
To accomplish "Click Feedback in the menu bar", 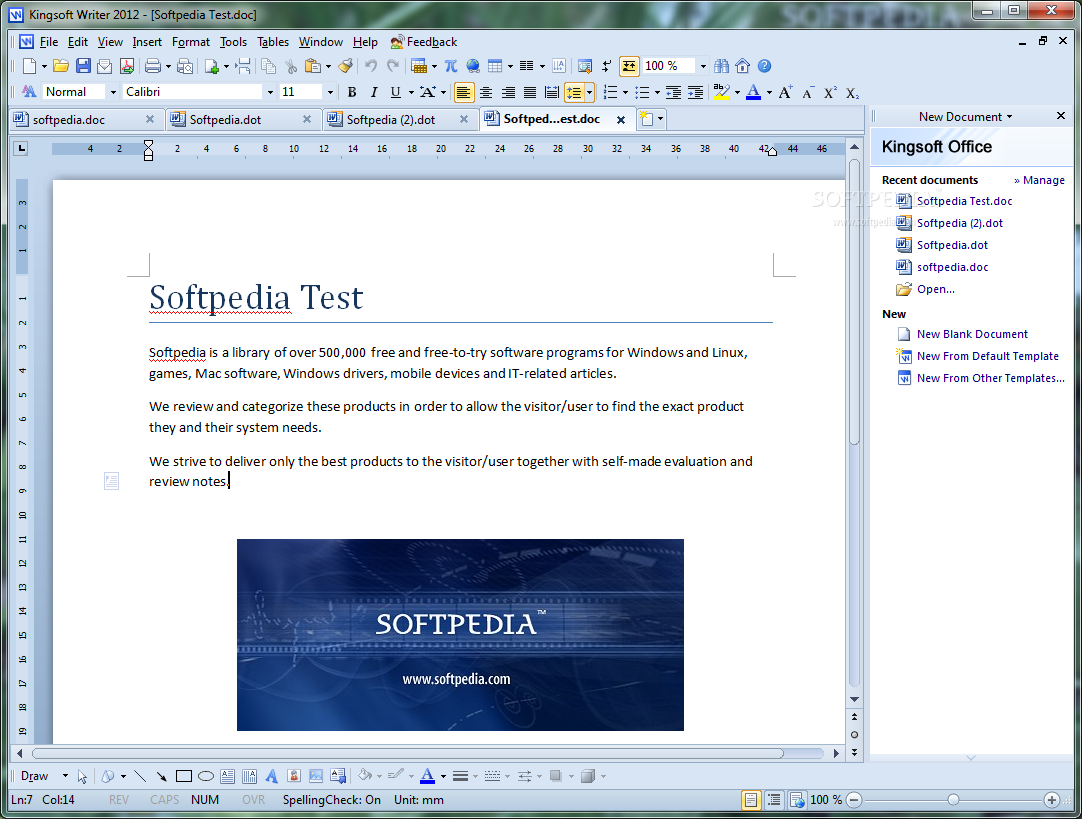I will (x=424, y=42).
